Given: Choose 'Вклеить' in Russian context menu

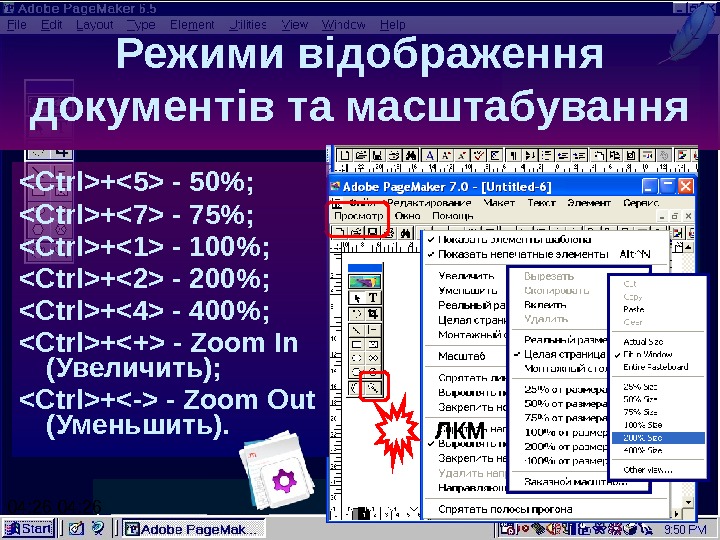Looking at the screenshot, I should (559, 305).
